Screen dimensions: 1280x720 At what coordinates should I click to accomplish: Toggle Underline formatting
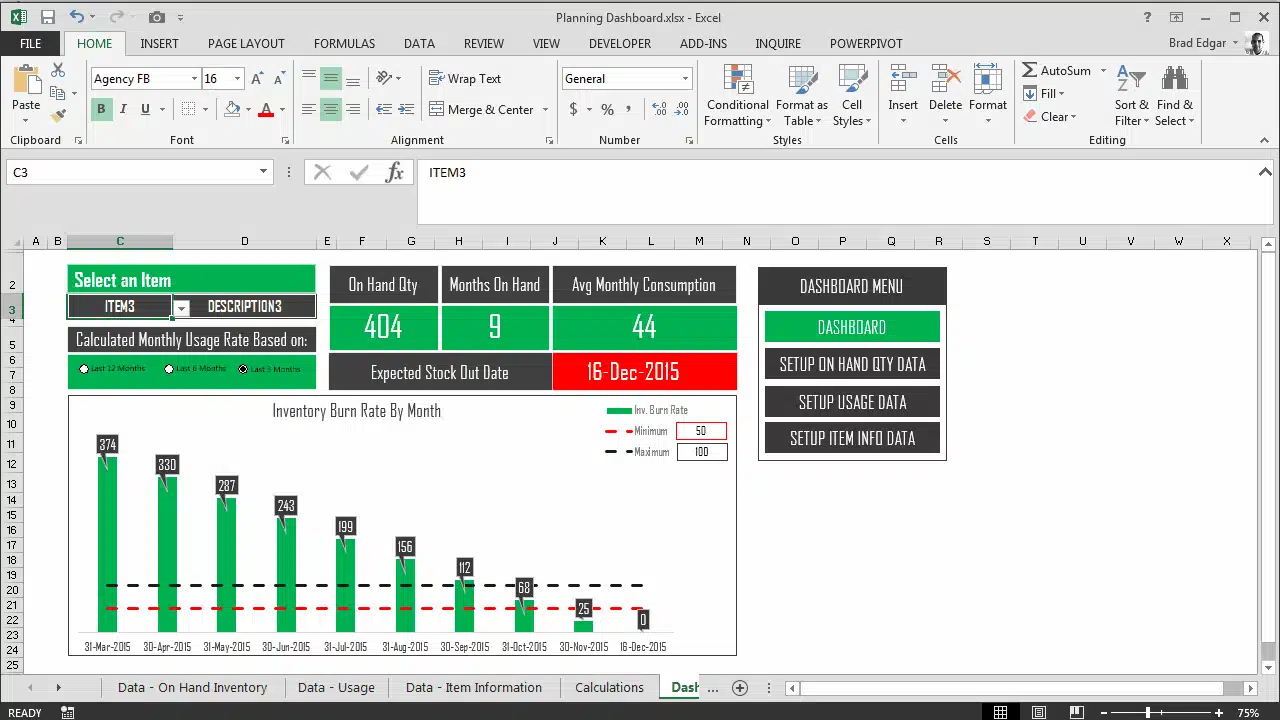point(145,109)
